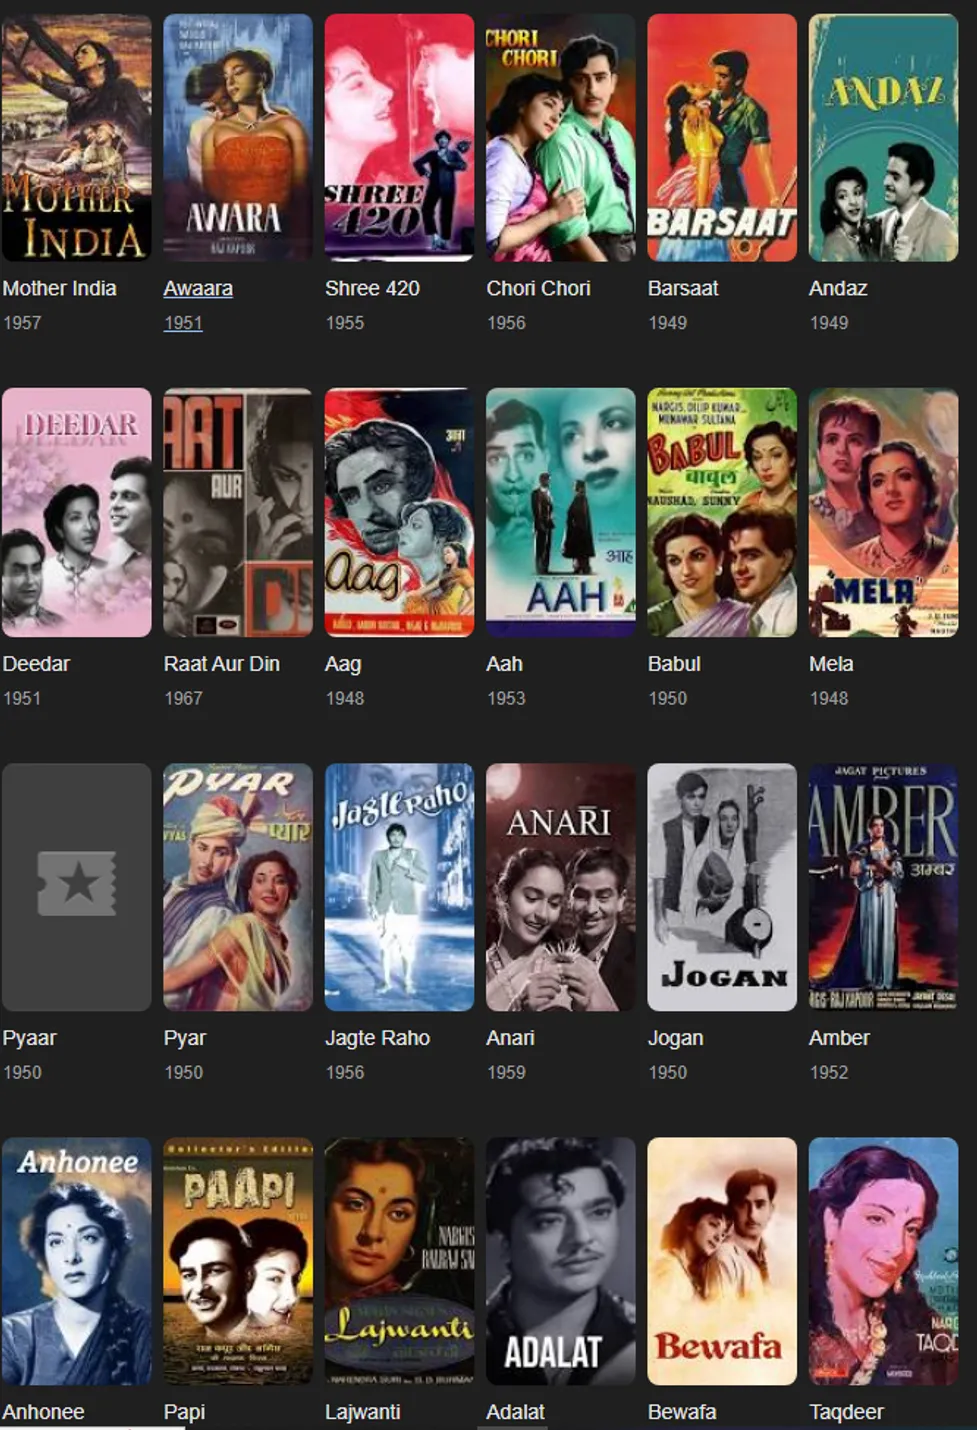This screenshot has width=977, height=1430.
Task: Click the Jogan title link
Action: 676,1038
